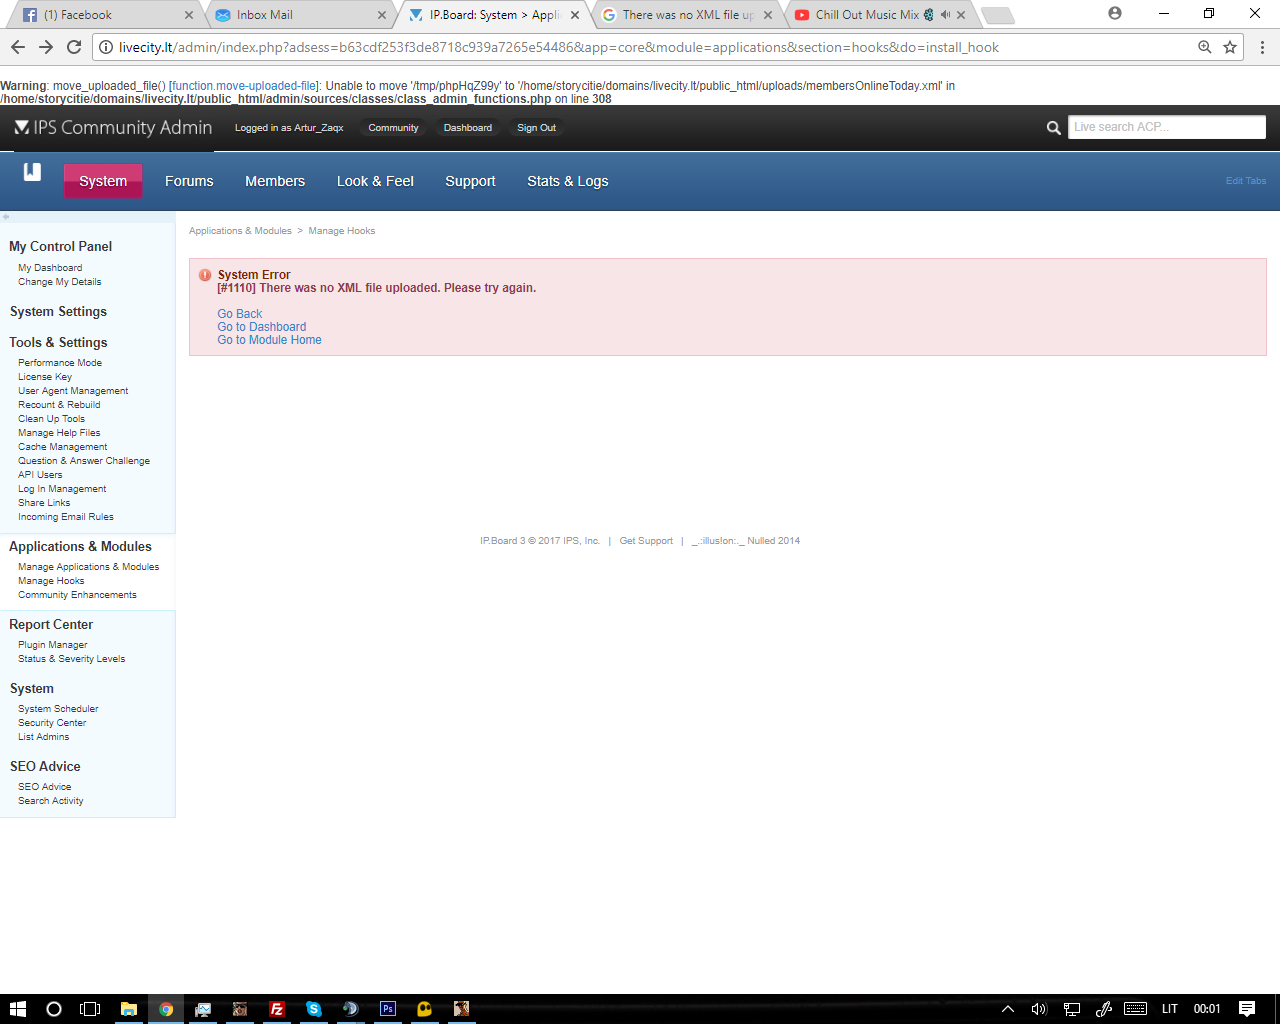Screen dimensions: 1280x1024
Task: Click the Live search ACP field
Action: (x=1167, y=127)
